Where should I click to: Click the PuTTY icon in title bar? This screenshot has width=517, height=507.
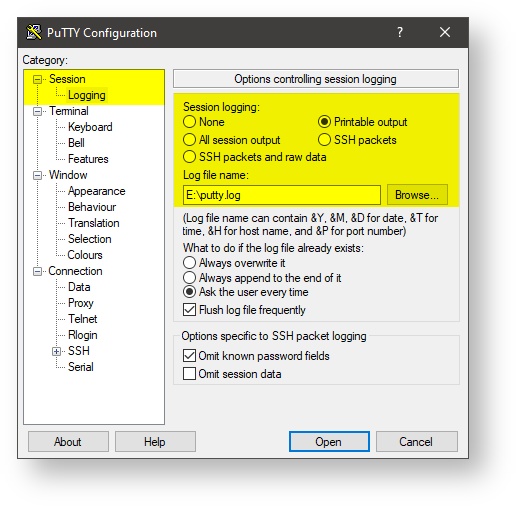34,32
